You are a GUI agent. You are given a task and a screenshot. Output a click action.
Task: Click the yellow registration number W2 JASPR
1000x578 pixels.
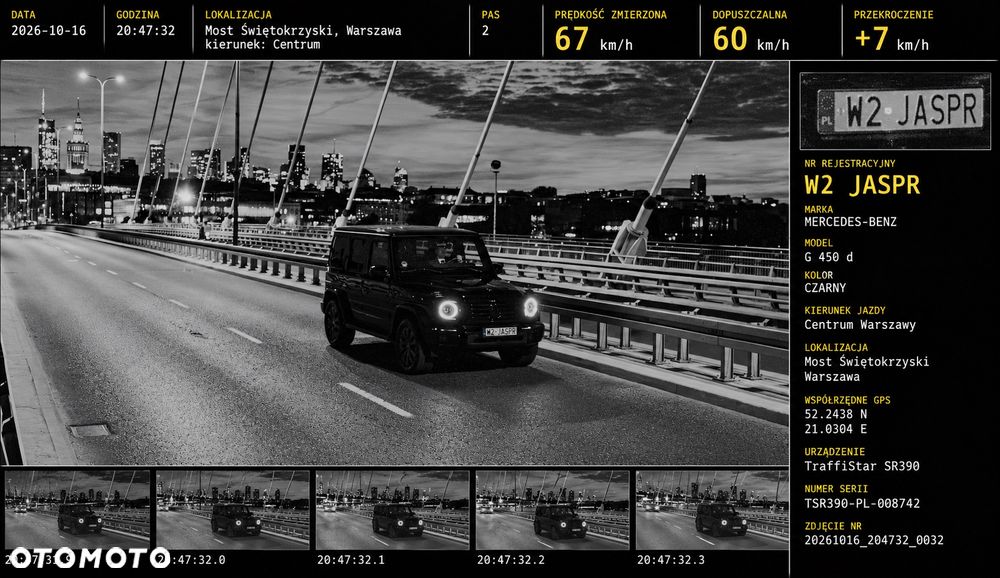[862, 185]
